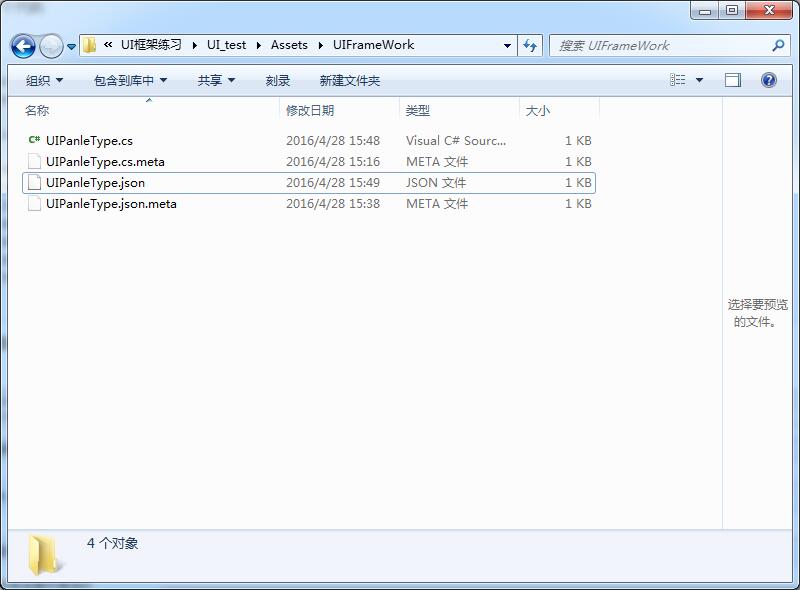Screen dimensions: 800x590
Task: Sort by 名称 column header
Action: 37,110
